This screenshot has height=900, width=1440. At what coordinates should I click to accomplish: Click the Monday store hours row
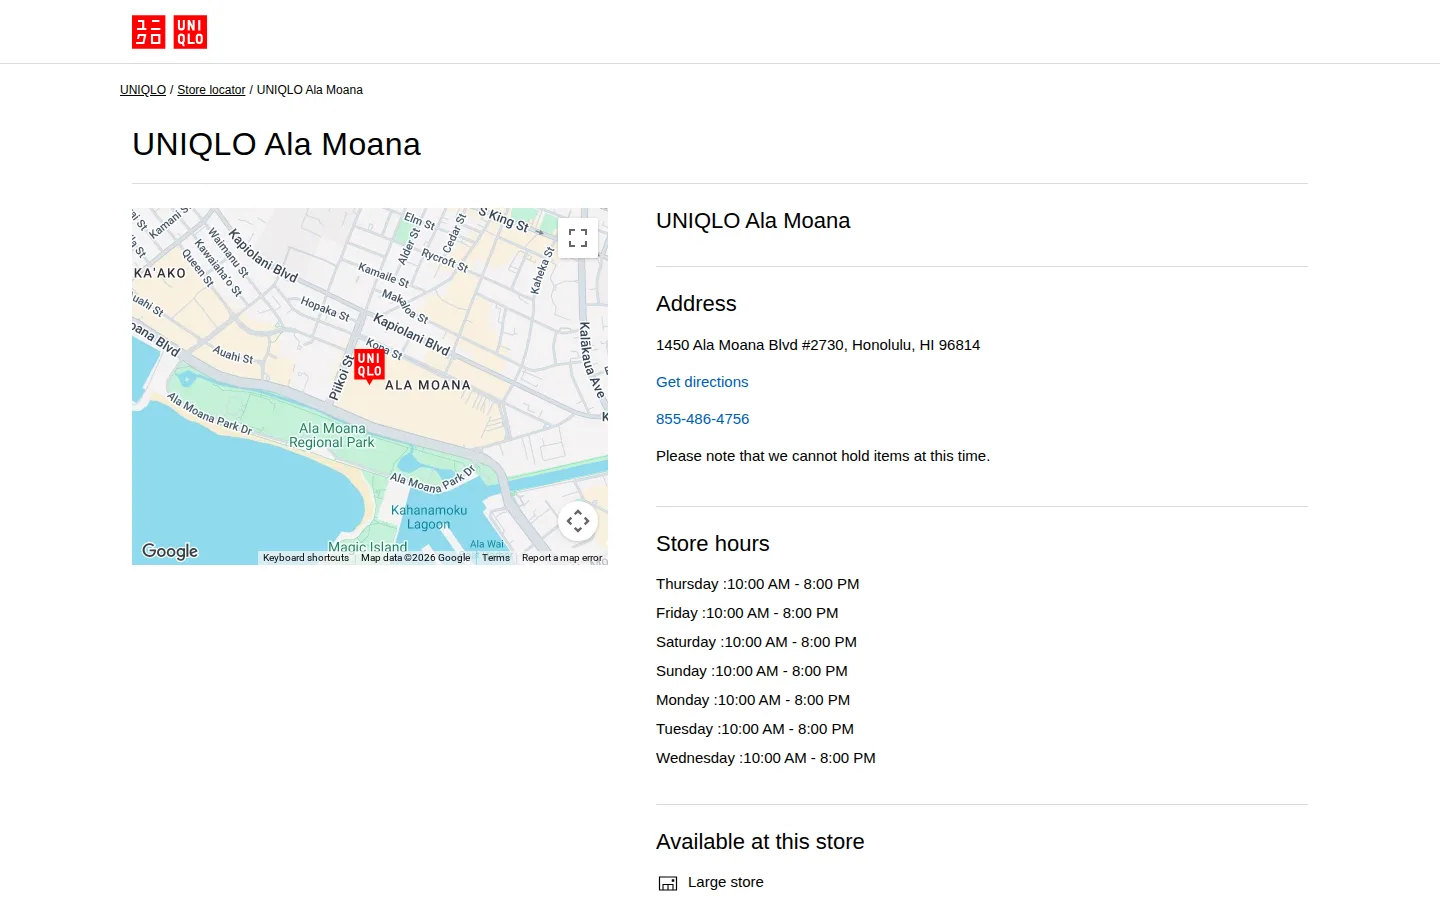tap(753, 700)
